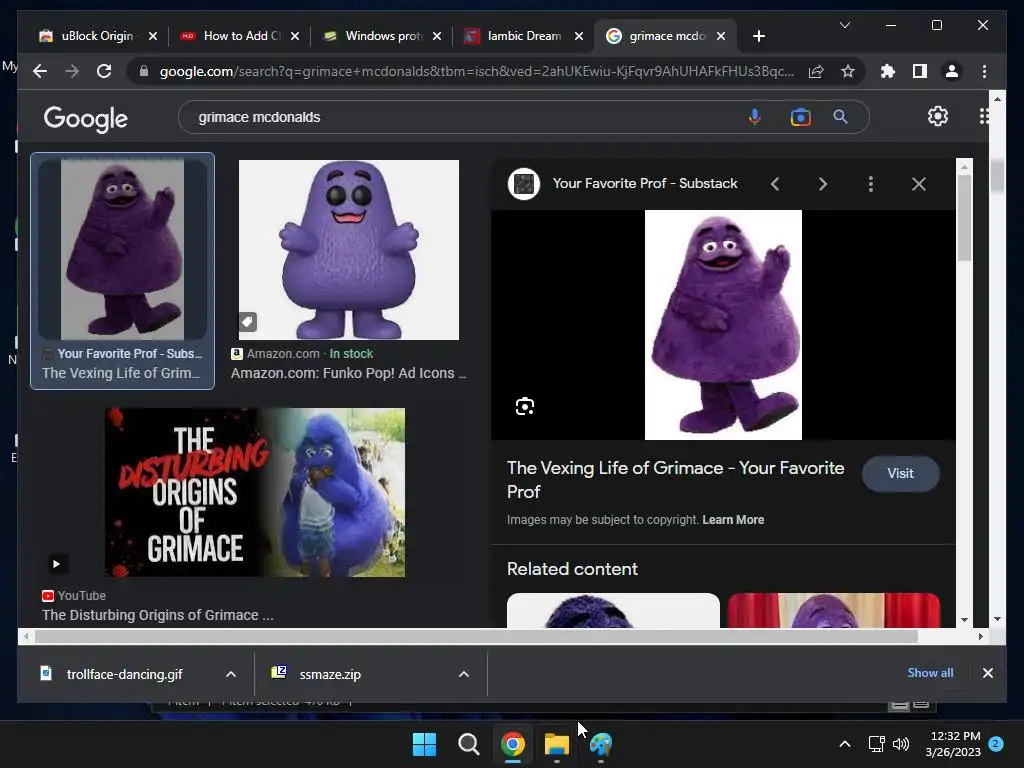Open the tab search dropdown arrow
The image size is (1024, 768).
(x=844, y=25)
